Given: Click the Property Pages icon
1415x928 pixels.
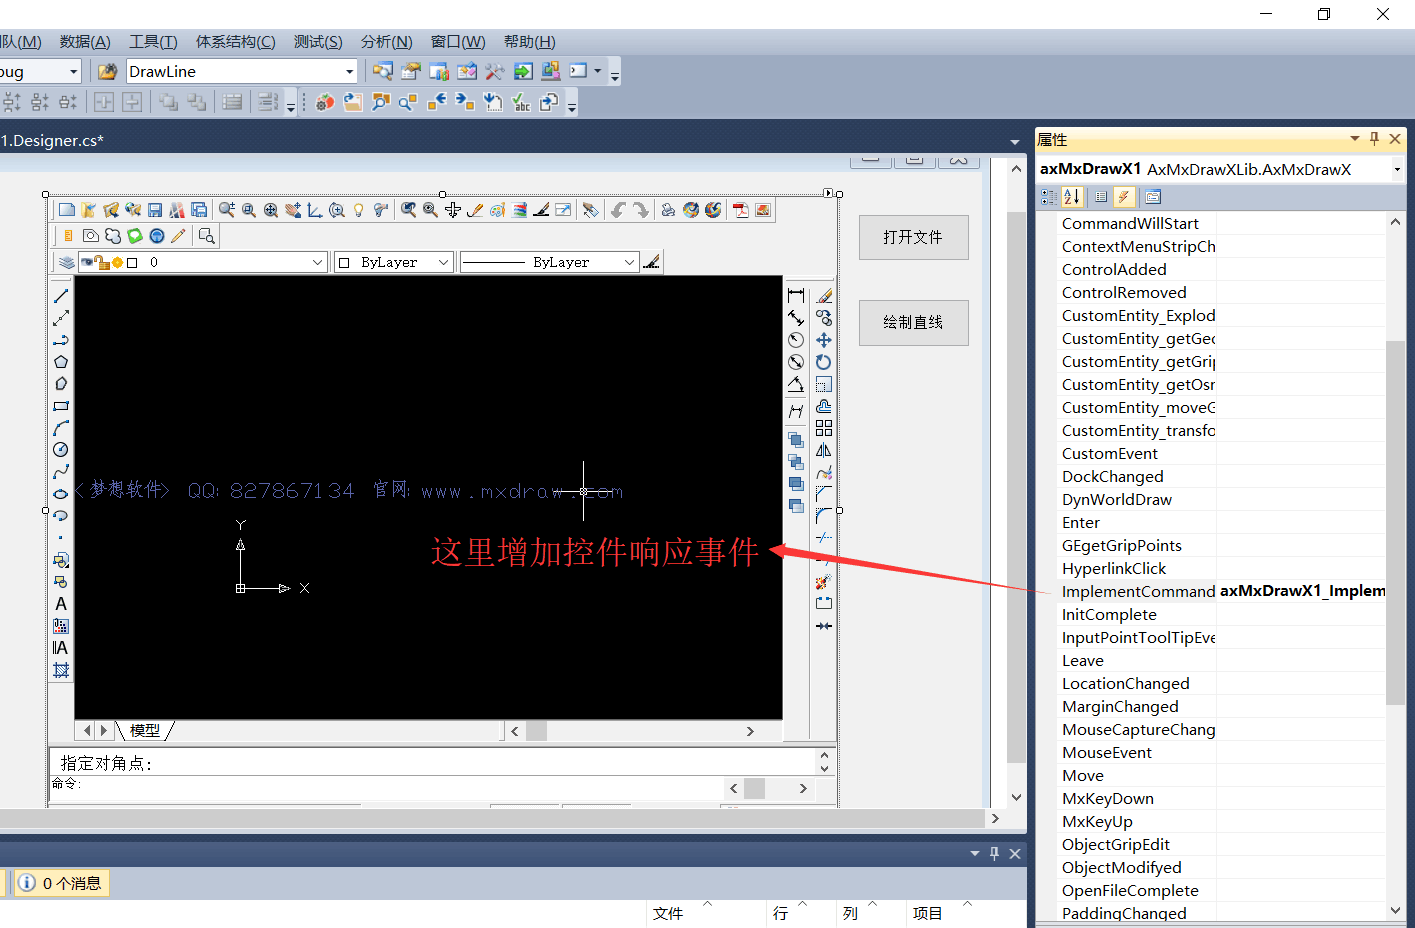Looking at the screenshot, I should coord(1153,197).
